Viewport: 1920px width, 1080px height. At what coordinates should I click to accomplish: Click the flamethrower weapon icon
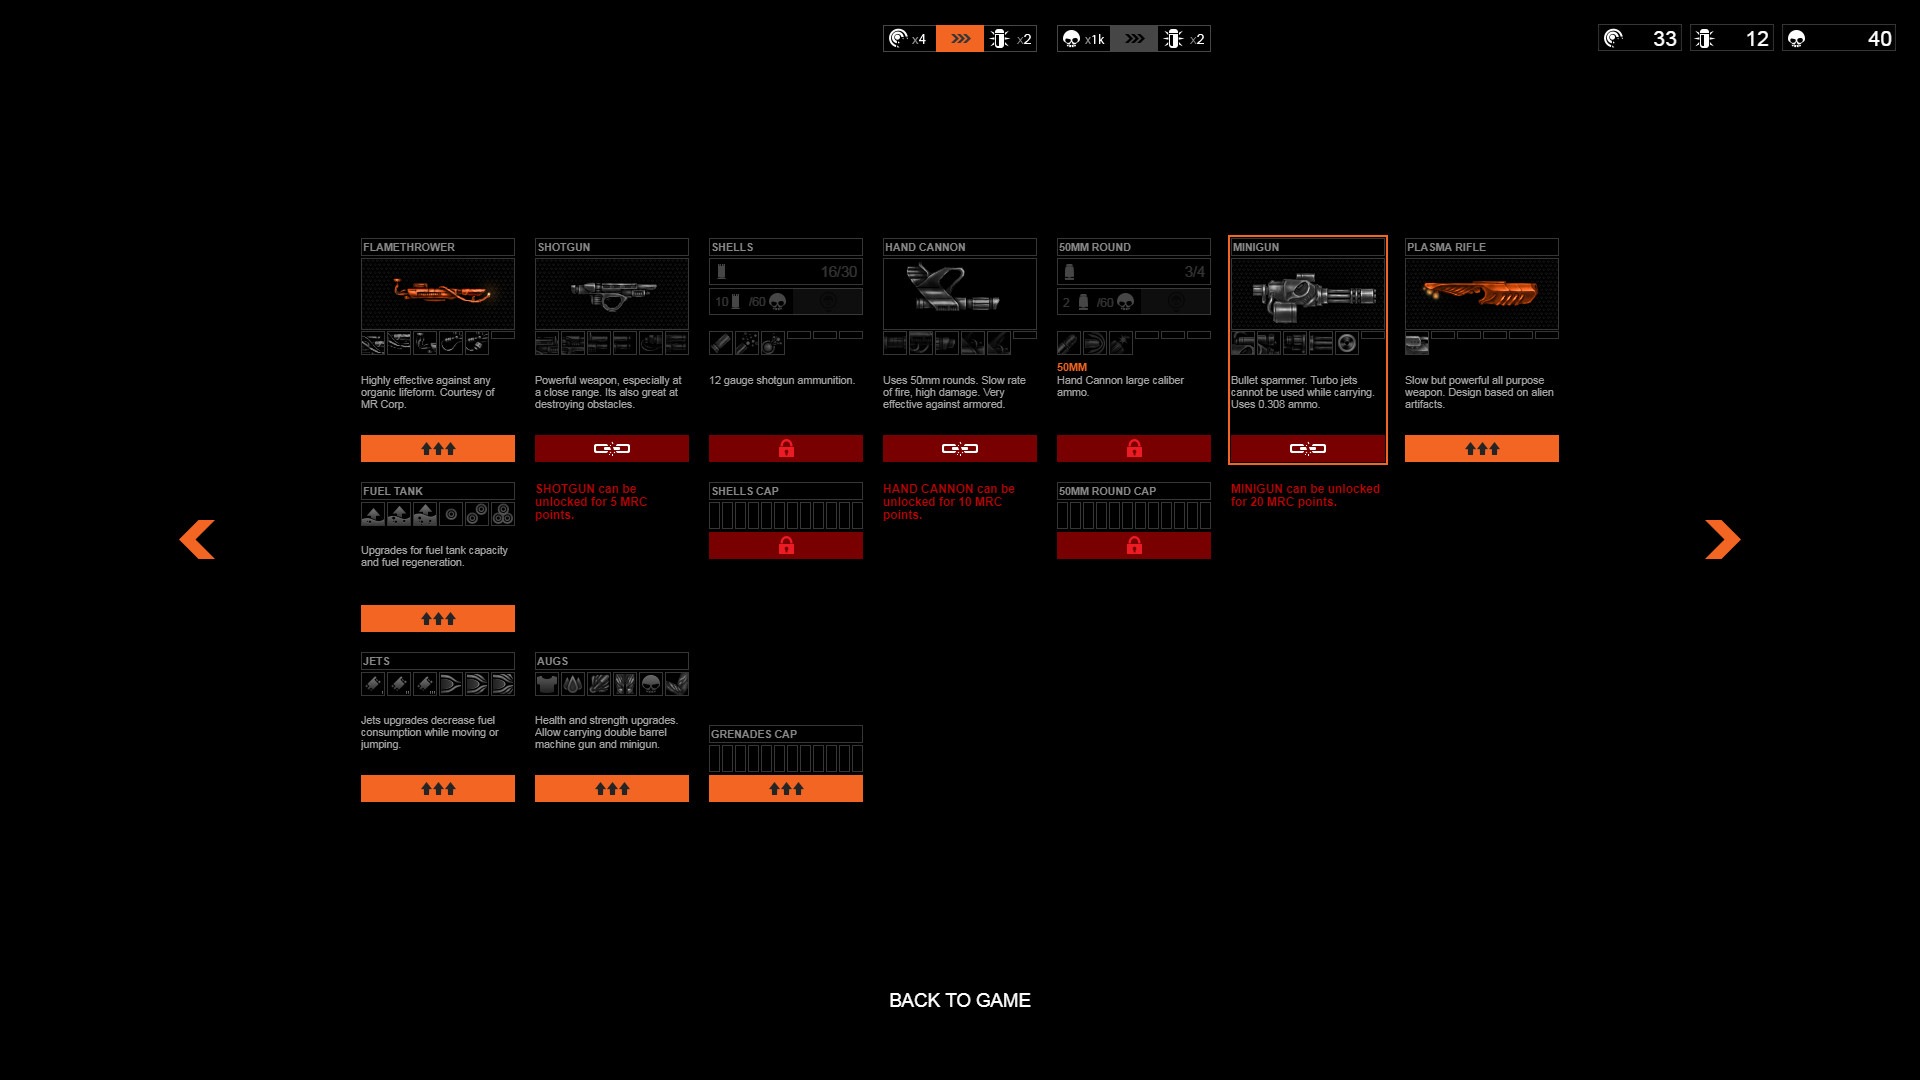coord(438,293)
